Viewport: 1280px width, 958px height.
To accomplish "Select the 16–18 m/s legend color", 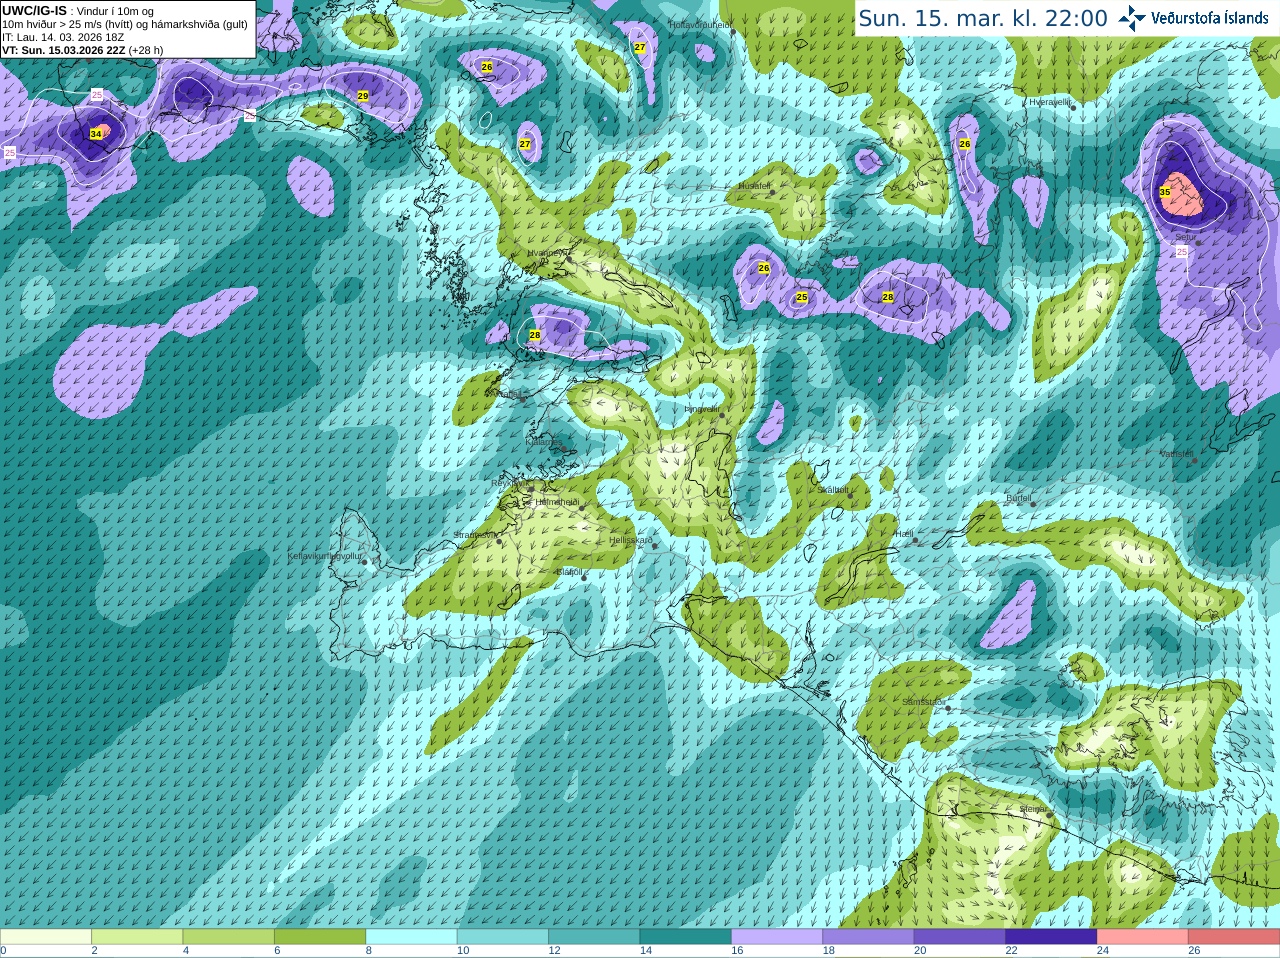I will point(777,937).
